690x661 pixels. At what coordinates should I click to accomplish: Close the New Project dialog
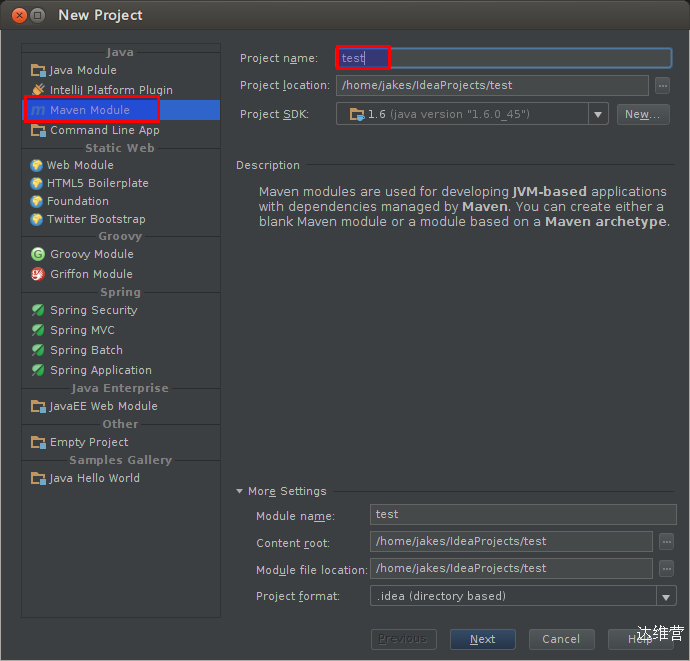[x=19, y=16]
